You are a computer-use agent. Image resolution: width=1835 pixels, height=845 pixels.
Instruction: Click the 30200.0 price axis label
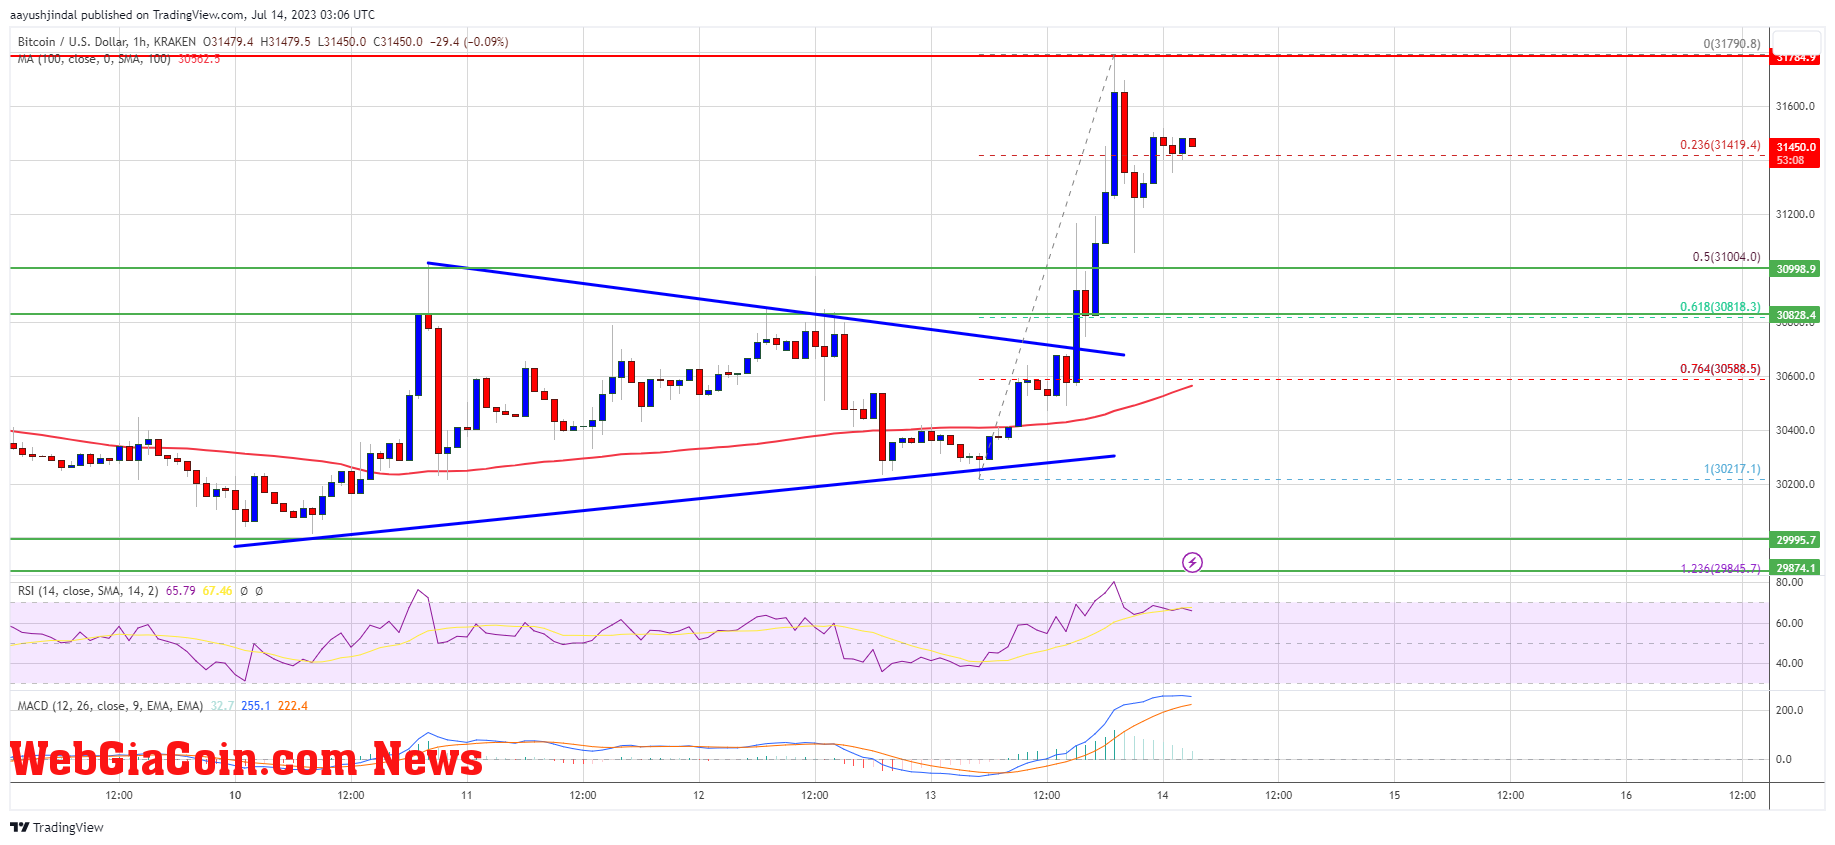coord(1795,484)
